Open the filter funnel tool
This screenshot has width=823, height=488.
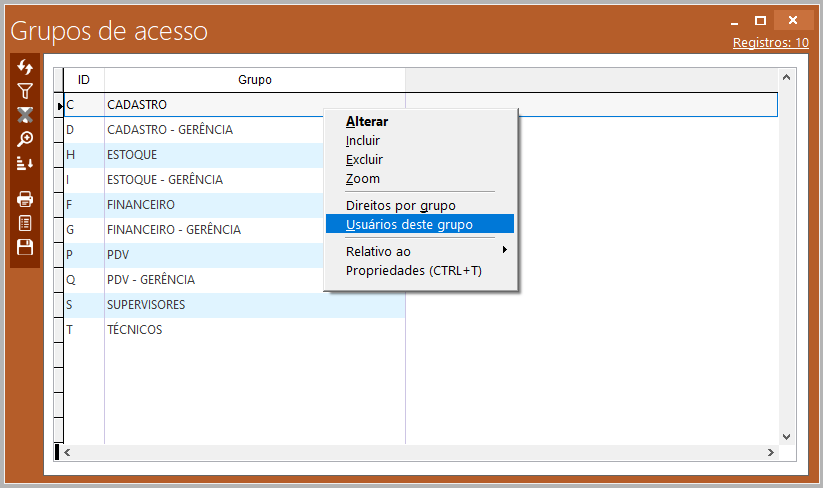click(x=26, y=91)
